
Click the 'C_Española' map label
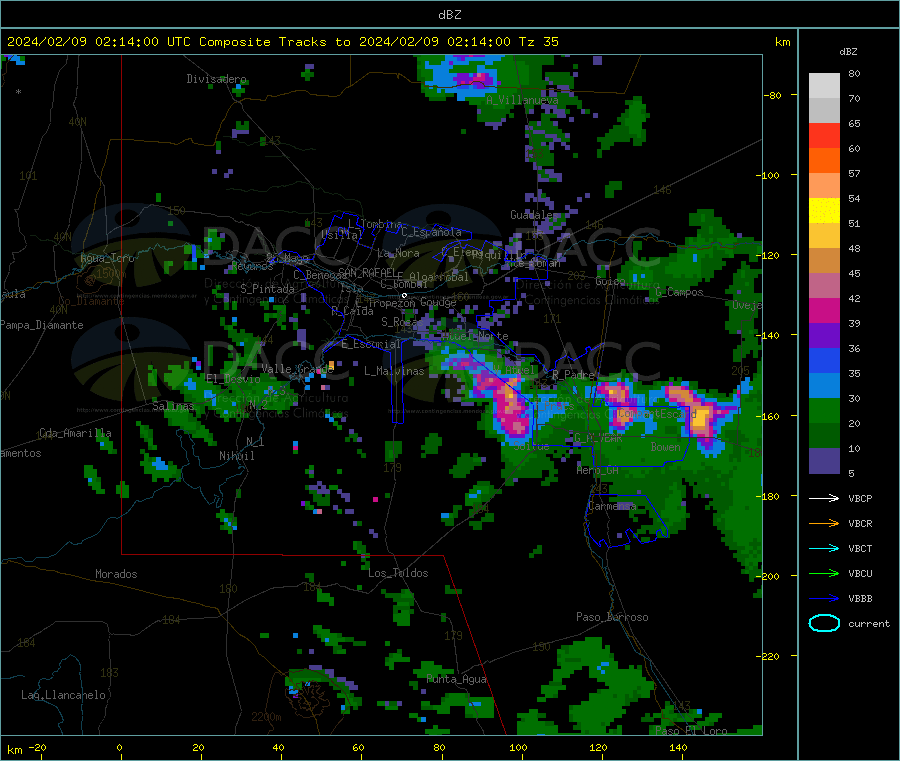click(432, 232)
